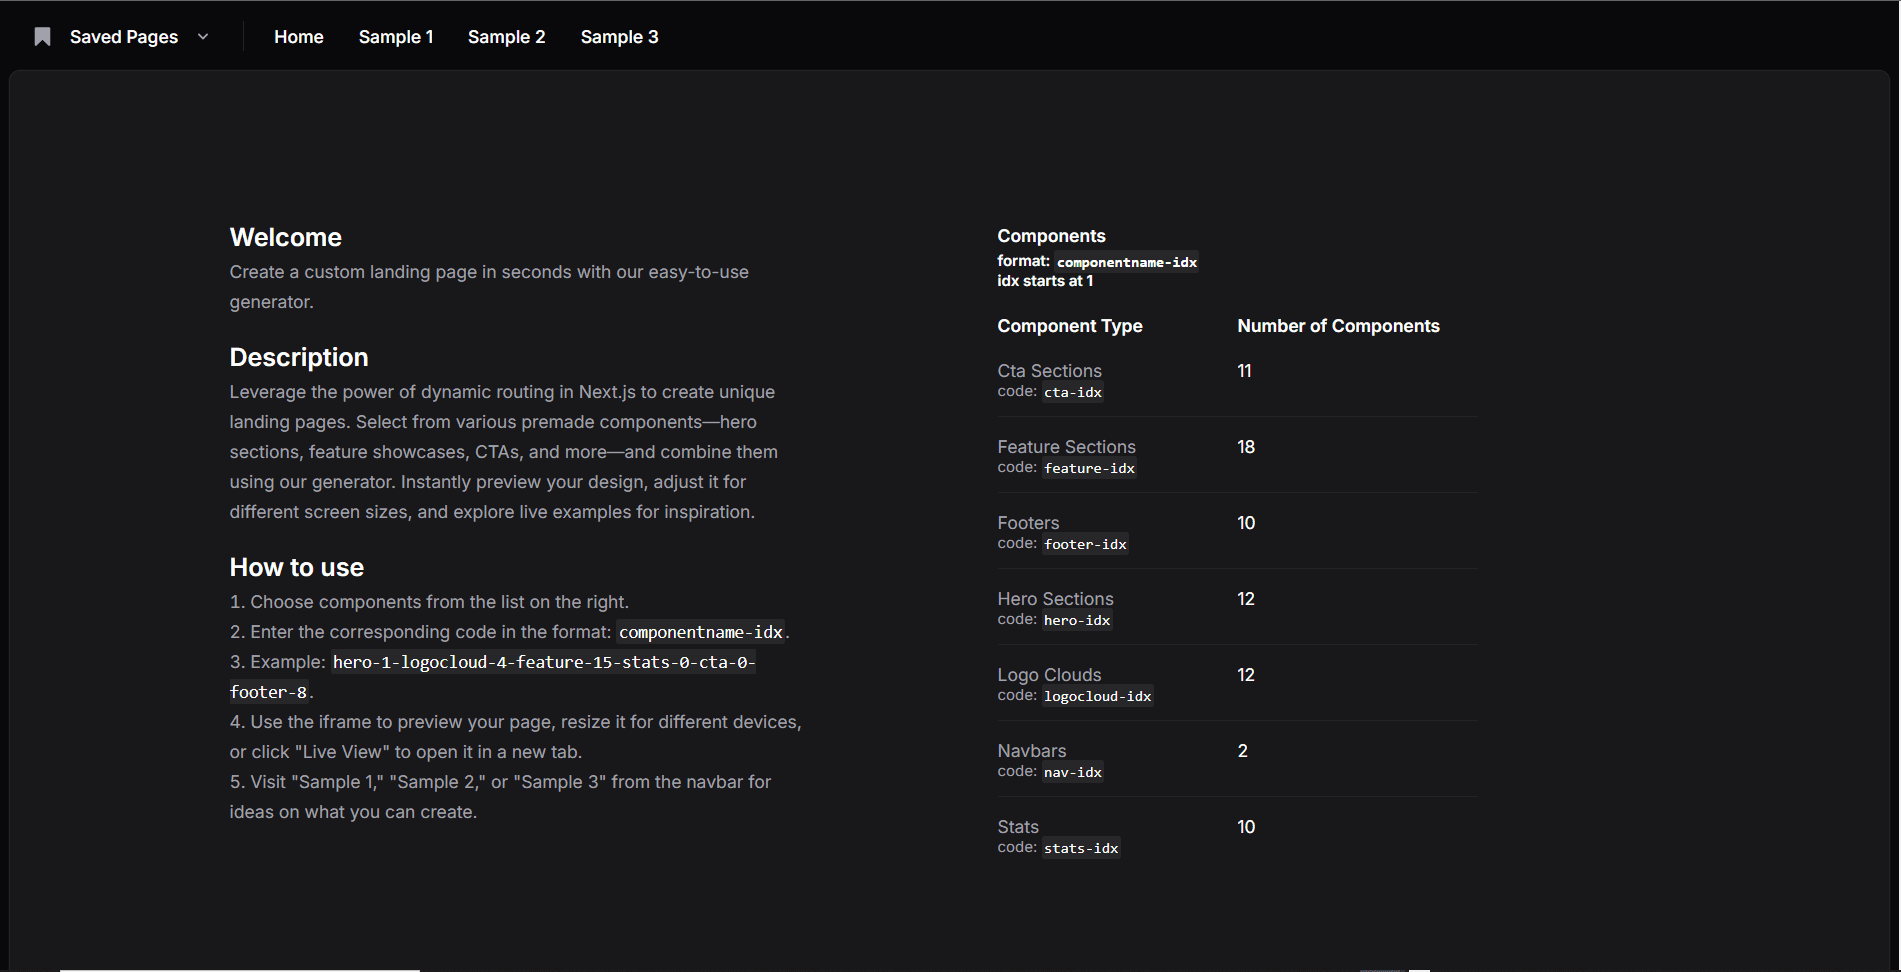Open the Saved Pages menu label
This screenshot has height=972, width=1901.
click(124, 37)
